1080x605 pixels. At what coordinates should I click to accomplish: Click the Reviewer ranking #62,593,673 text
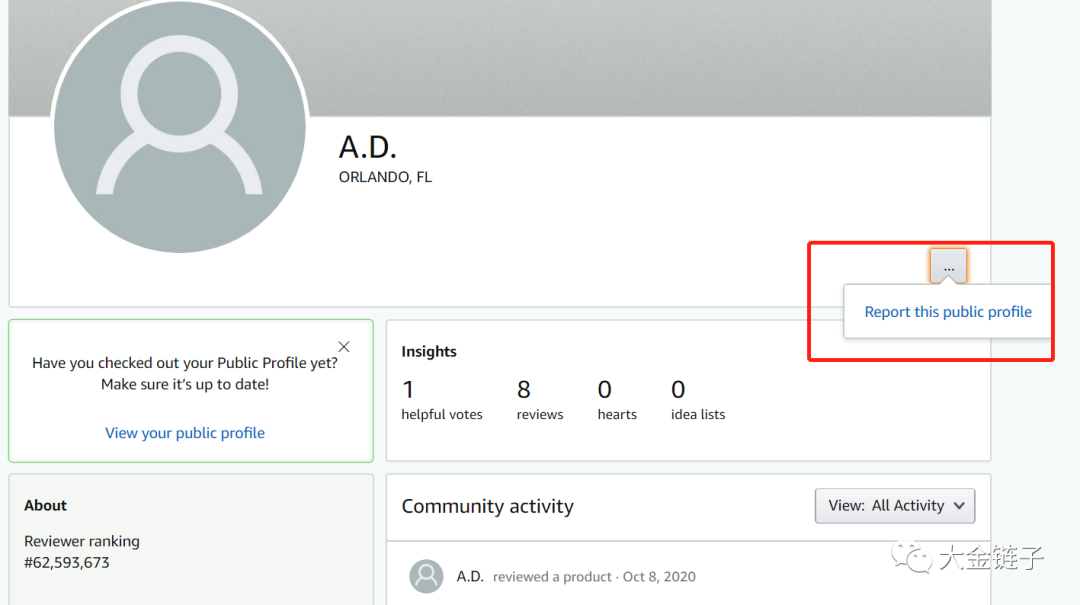click(82, 552)
